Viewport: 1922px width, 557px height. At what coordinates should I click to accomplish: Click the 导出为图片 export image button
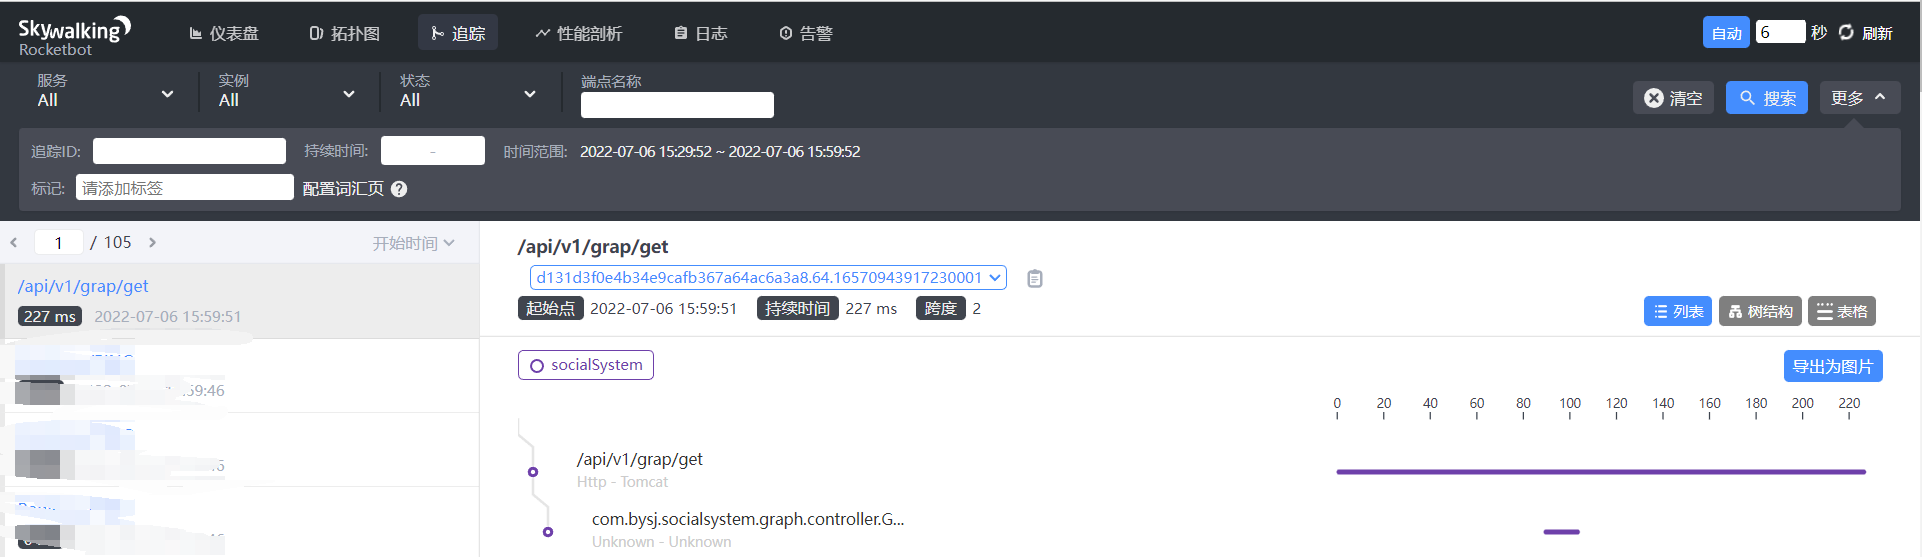click(1833, 366)
